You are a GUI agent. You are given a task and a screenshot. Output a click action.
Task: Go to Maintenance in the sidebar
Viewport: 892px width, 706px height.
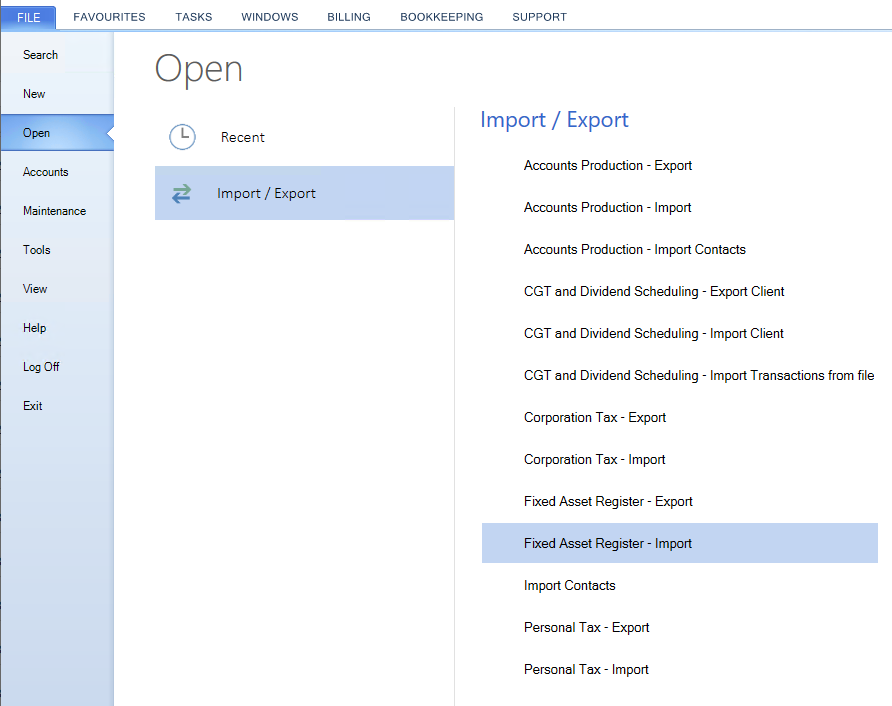click(x=57, y=210)
